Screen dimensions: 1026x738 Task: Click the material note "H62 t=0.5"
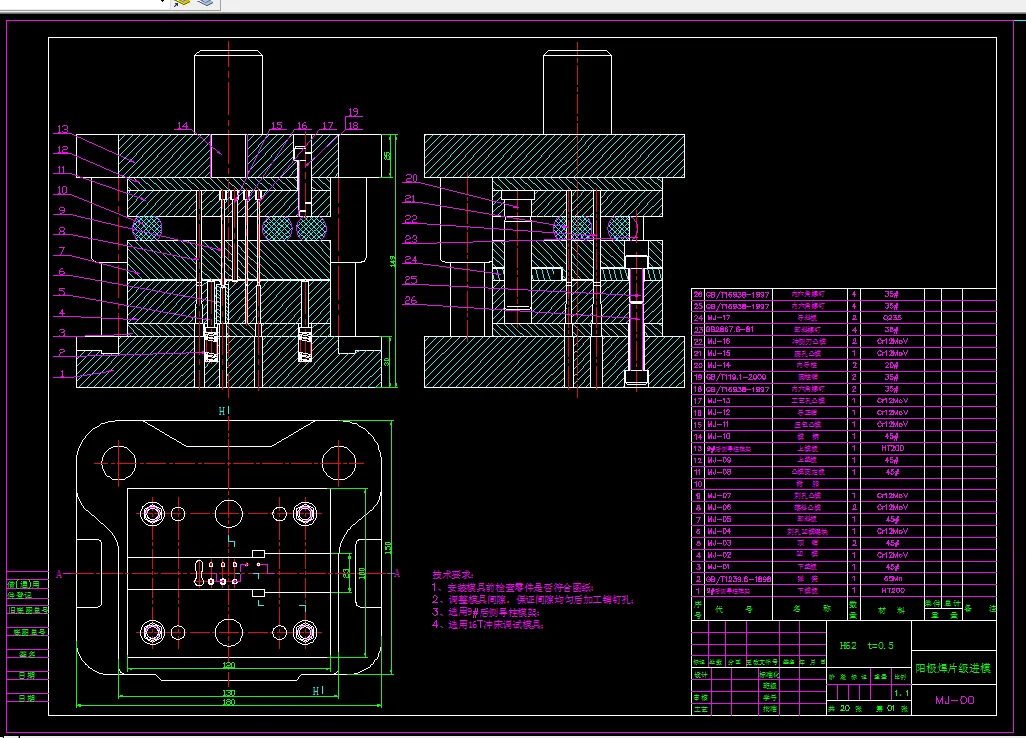coord(866,645)
